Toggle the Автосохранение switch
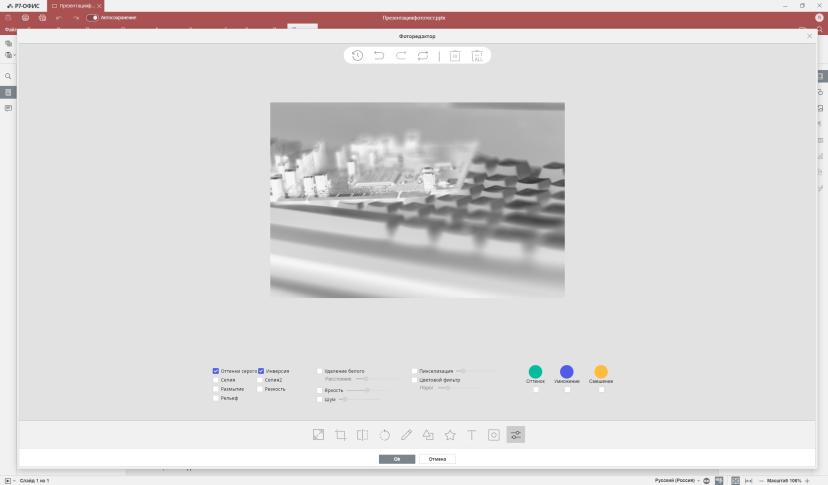This screenshot has height=485, width=828. [92, 17]
